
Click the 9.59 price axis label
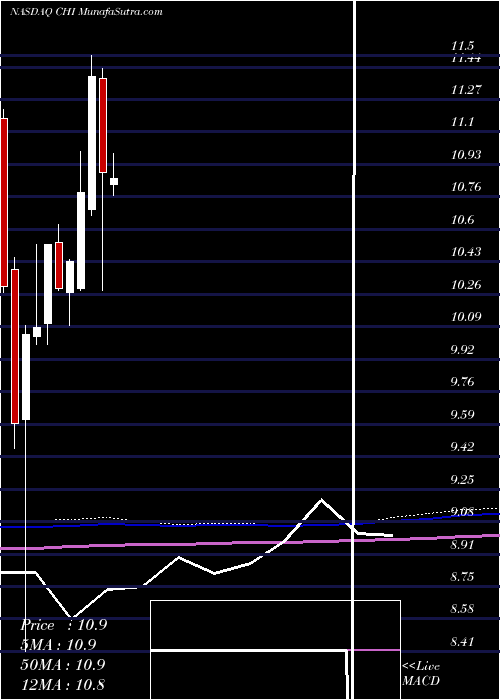[x=462, y=415]
